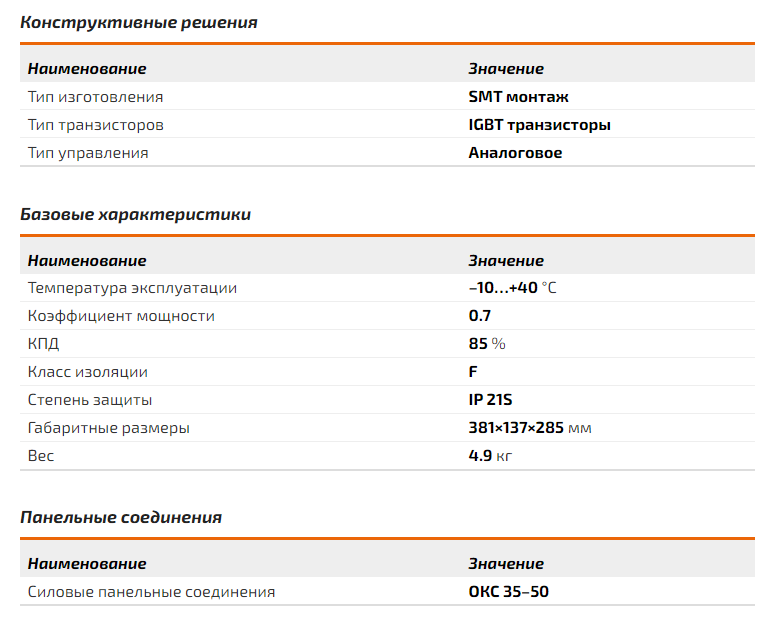Click the '85 %' КПД value
Image resolution: width=773 pixels, height=627 pixels.
487,344
